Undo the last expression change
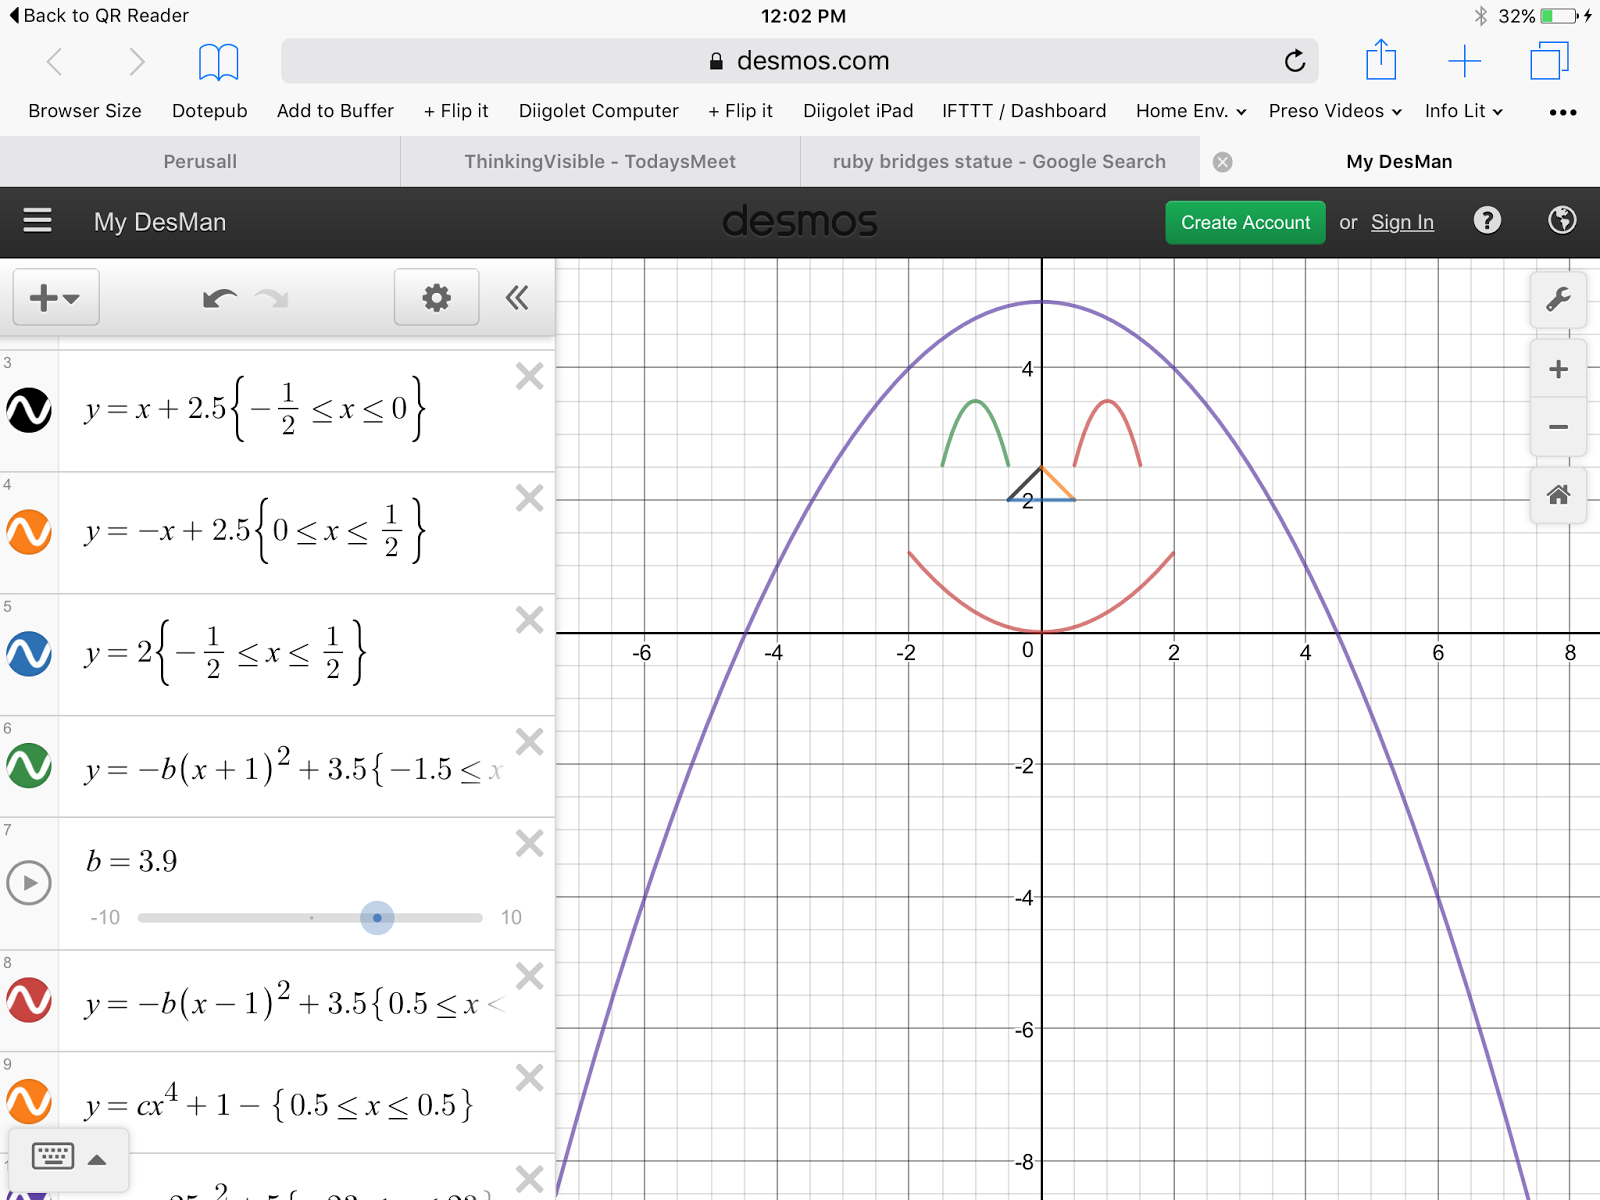 (219, 298)
